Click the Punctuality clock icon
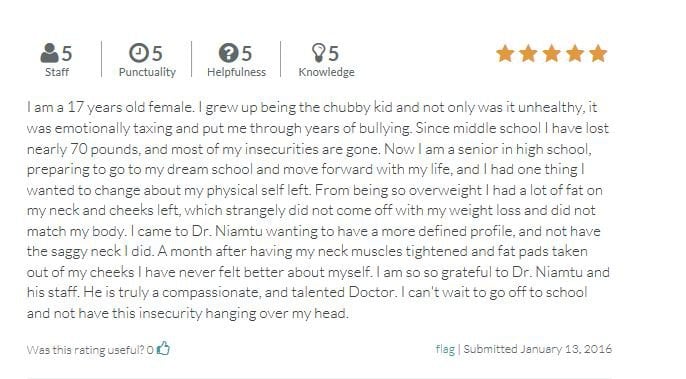The height and width of the screenshot is (379, 686). tap(139, 53)
